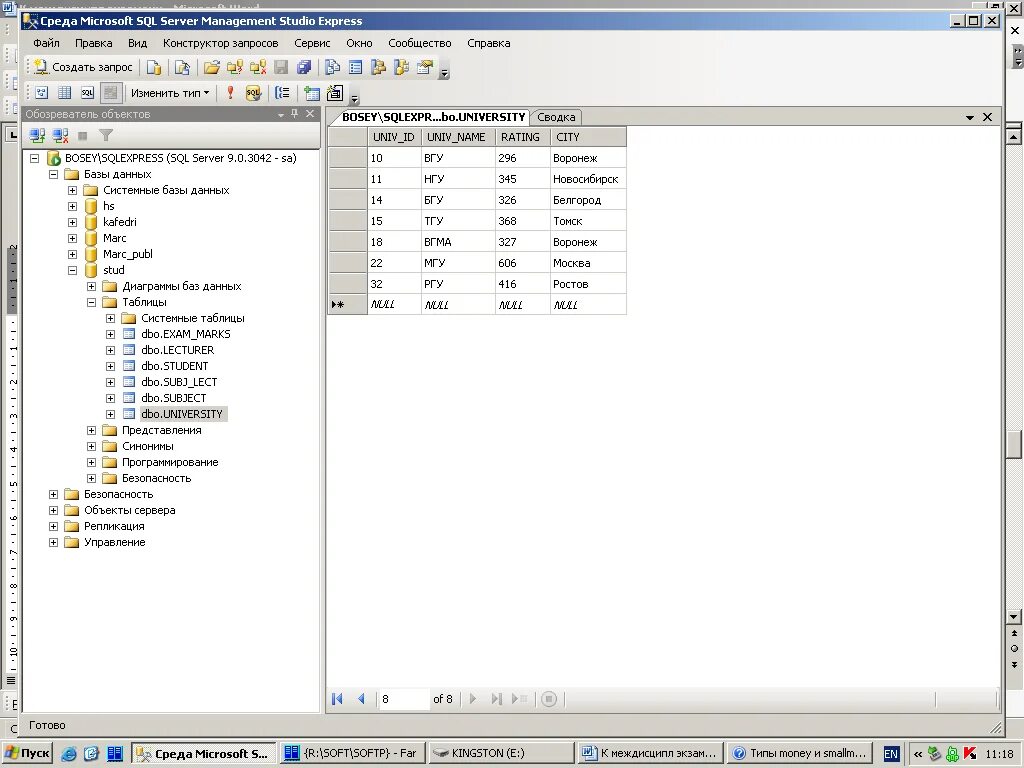The width and height of the screenshot is (1024, 768).
Task: Expand Системные базы данных node
Action: pyautogui.click(x=72, y=191)
